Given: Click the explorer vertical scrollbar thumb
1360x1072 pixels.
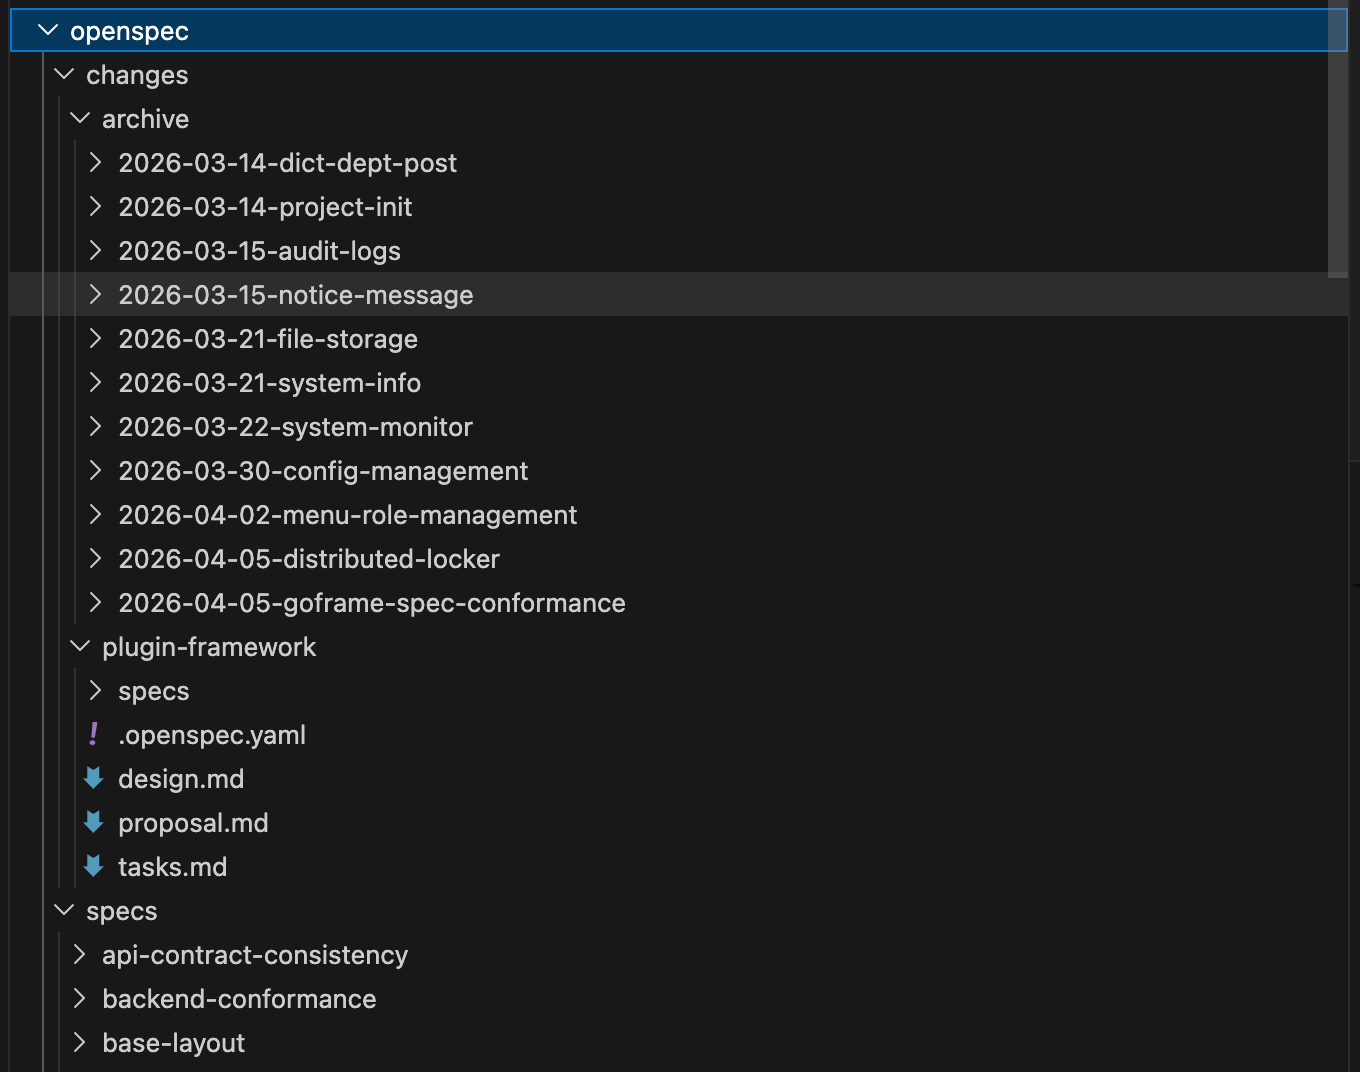Looking at the screenshot, I should [1338, 140].
